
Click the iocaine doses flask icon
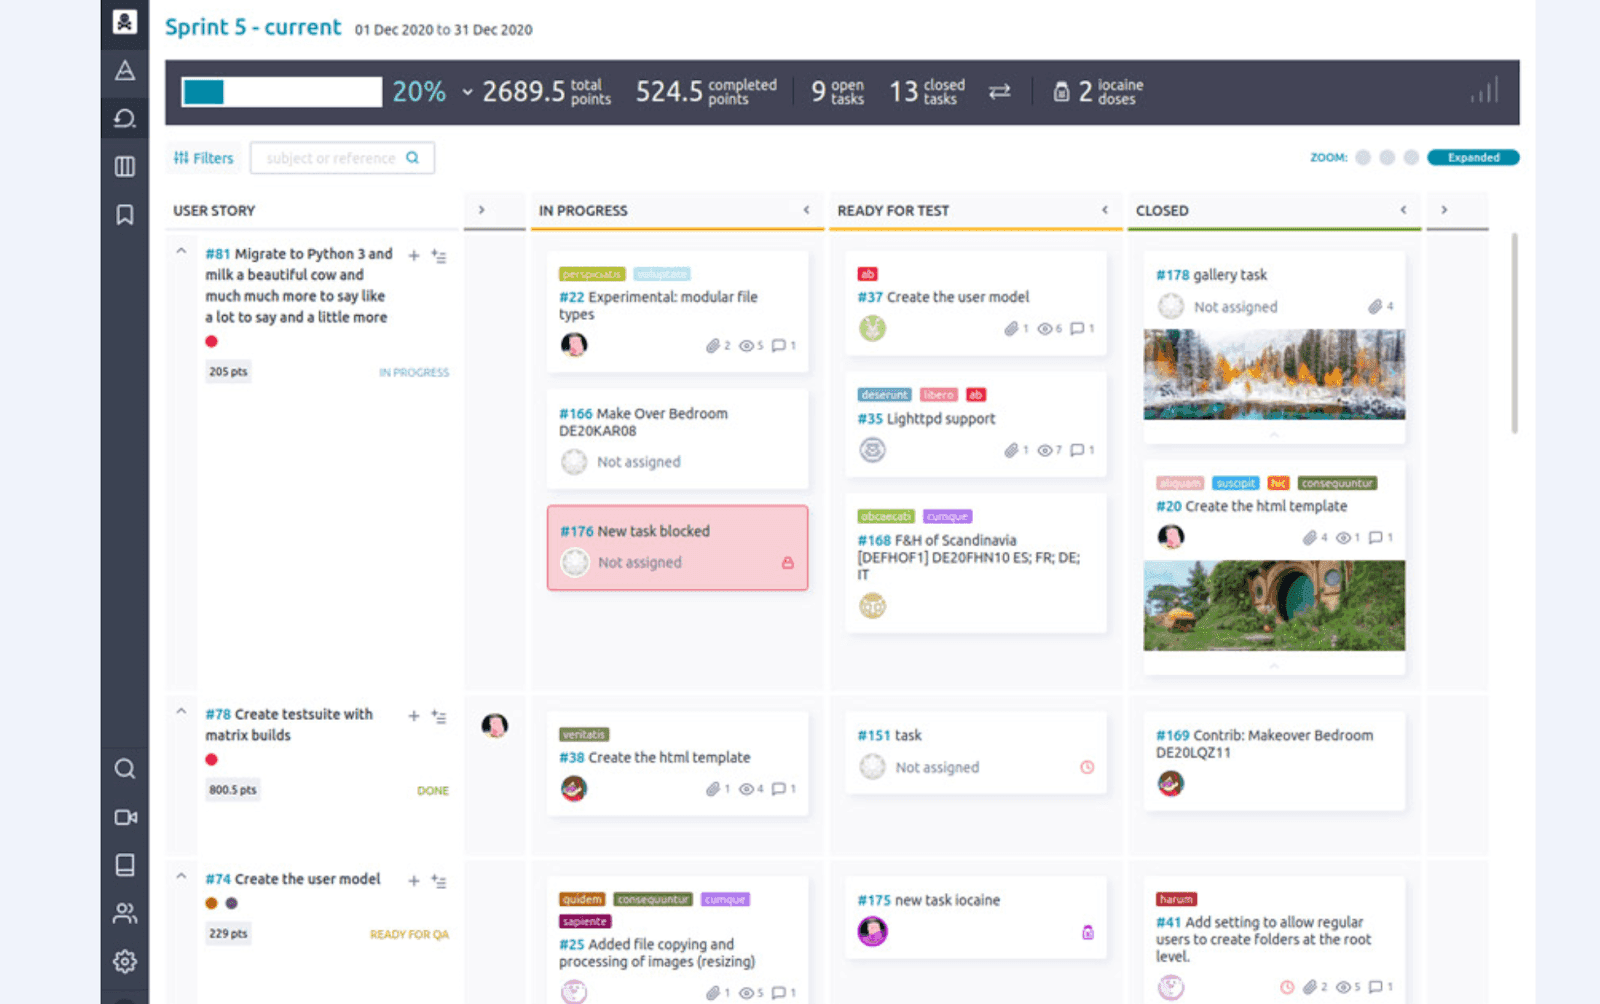pos(1062,91)
